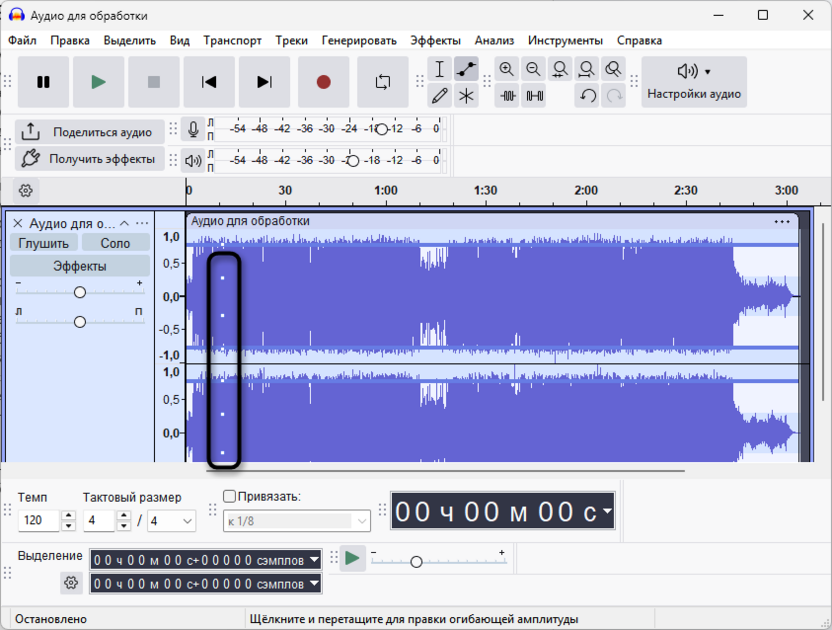This screenshot has height=630, width=832.
Task: Click Silence audio selection icon
Action: click(534, 96)
